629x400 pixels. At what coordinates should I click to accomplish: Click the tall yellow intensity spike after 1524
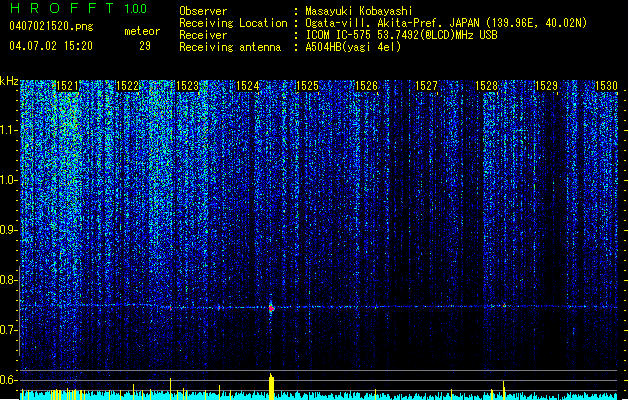point(272,386)
